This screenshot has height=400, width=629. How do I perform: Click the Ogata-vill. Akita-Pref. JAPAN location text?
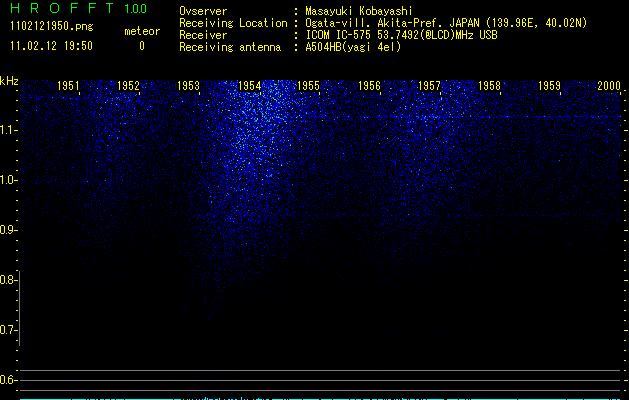[x=446, y=23]
